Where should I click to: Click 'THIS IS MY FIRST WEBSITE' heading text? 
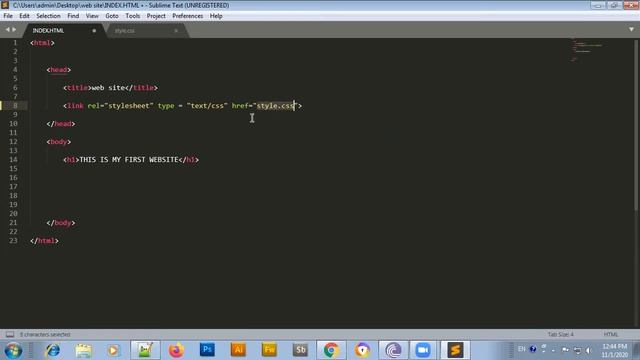tap(129, 160)
